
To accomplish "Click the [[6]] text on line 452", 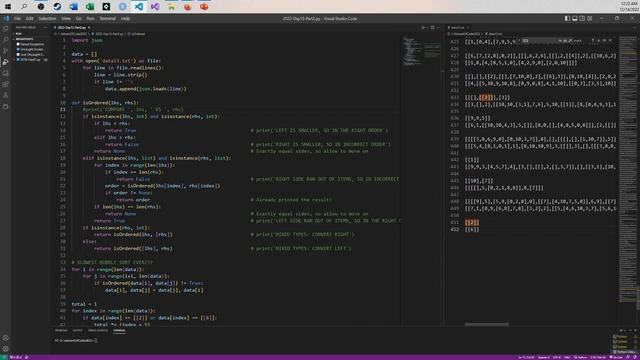I will pyautogui.click(x=472, y=229).
